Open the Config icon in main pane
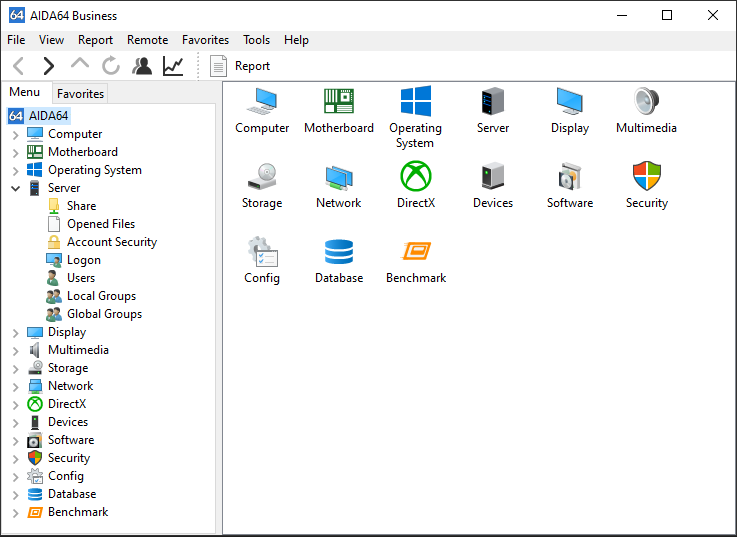The width and height of the screenshot is (737, 537). 262,252
